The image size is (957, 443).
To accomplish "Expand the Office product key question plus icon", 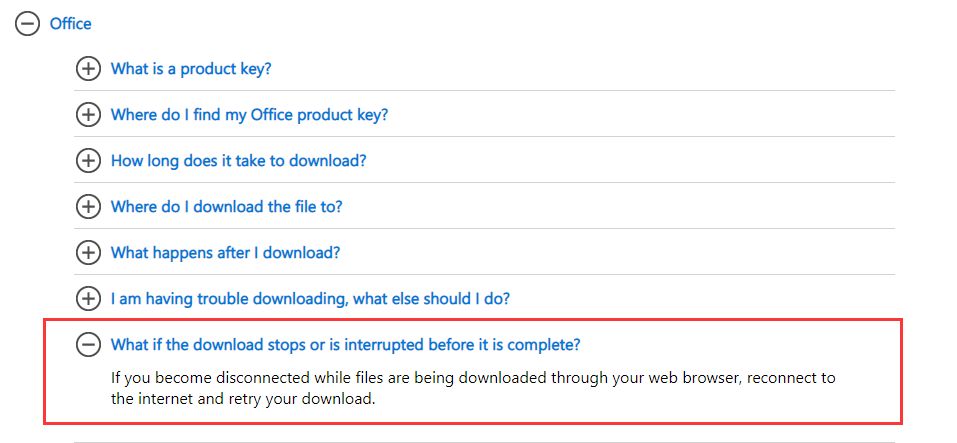I will pyautogui.click(x=88, y=114).
